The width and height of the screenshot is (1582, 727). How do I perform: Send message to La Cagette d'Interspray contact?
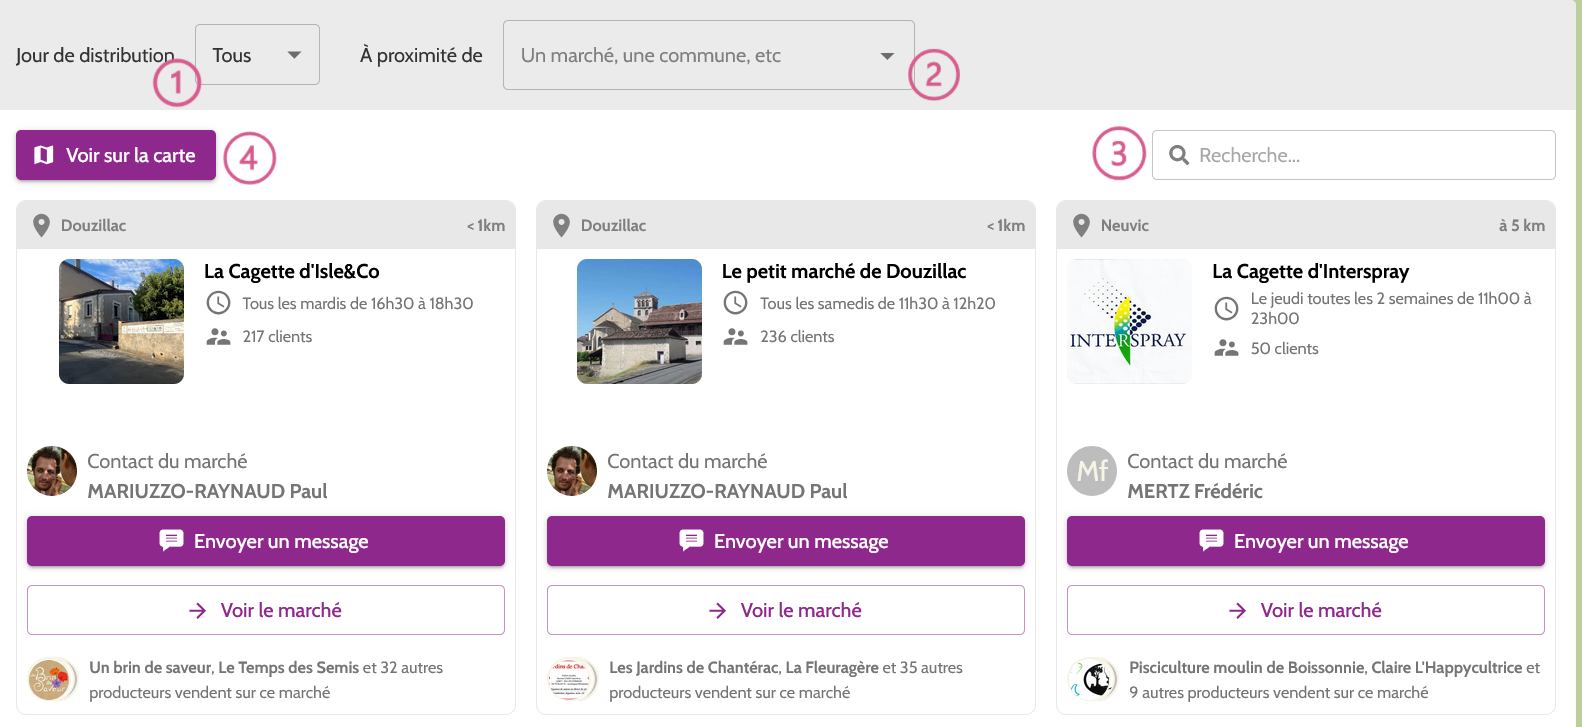[1305, 541]
